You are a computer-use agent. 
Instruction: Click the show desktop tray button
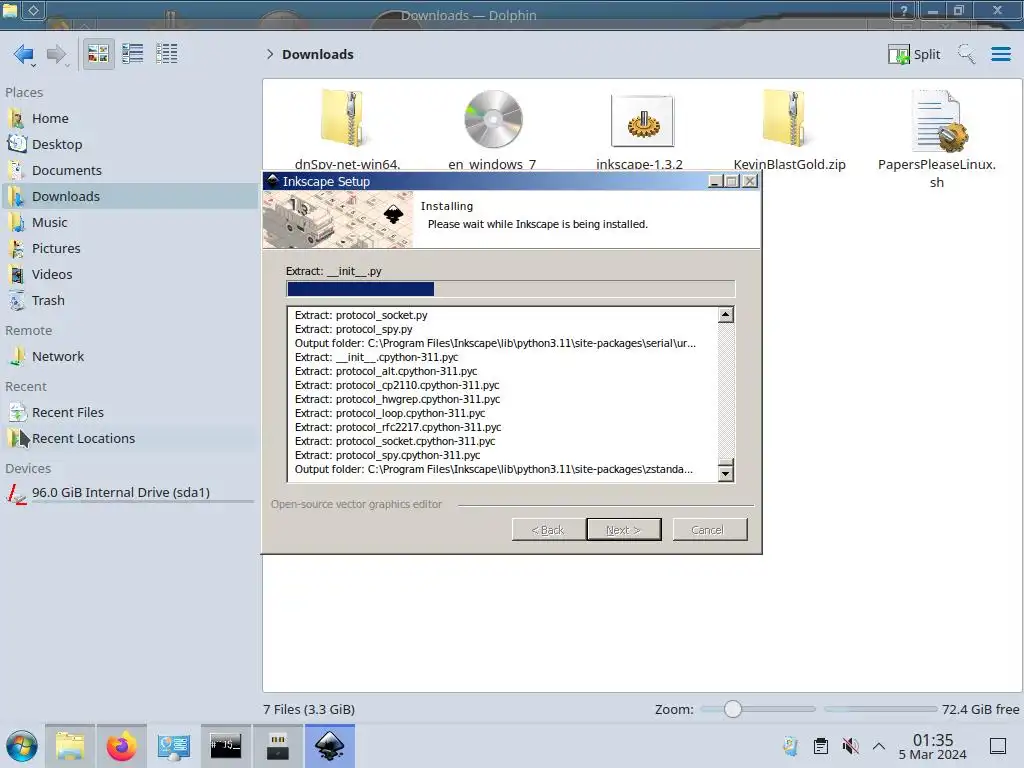point(998,746)
